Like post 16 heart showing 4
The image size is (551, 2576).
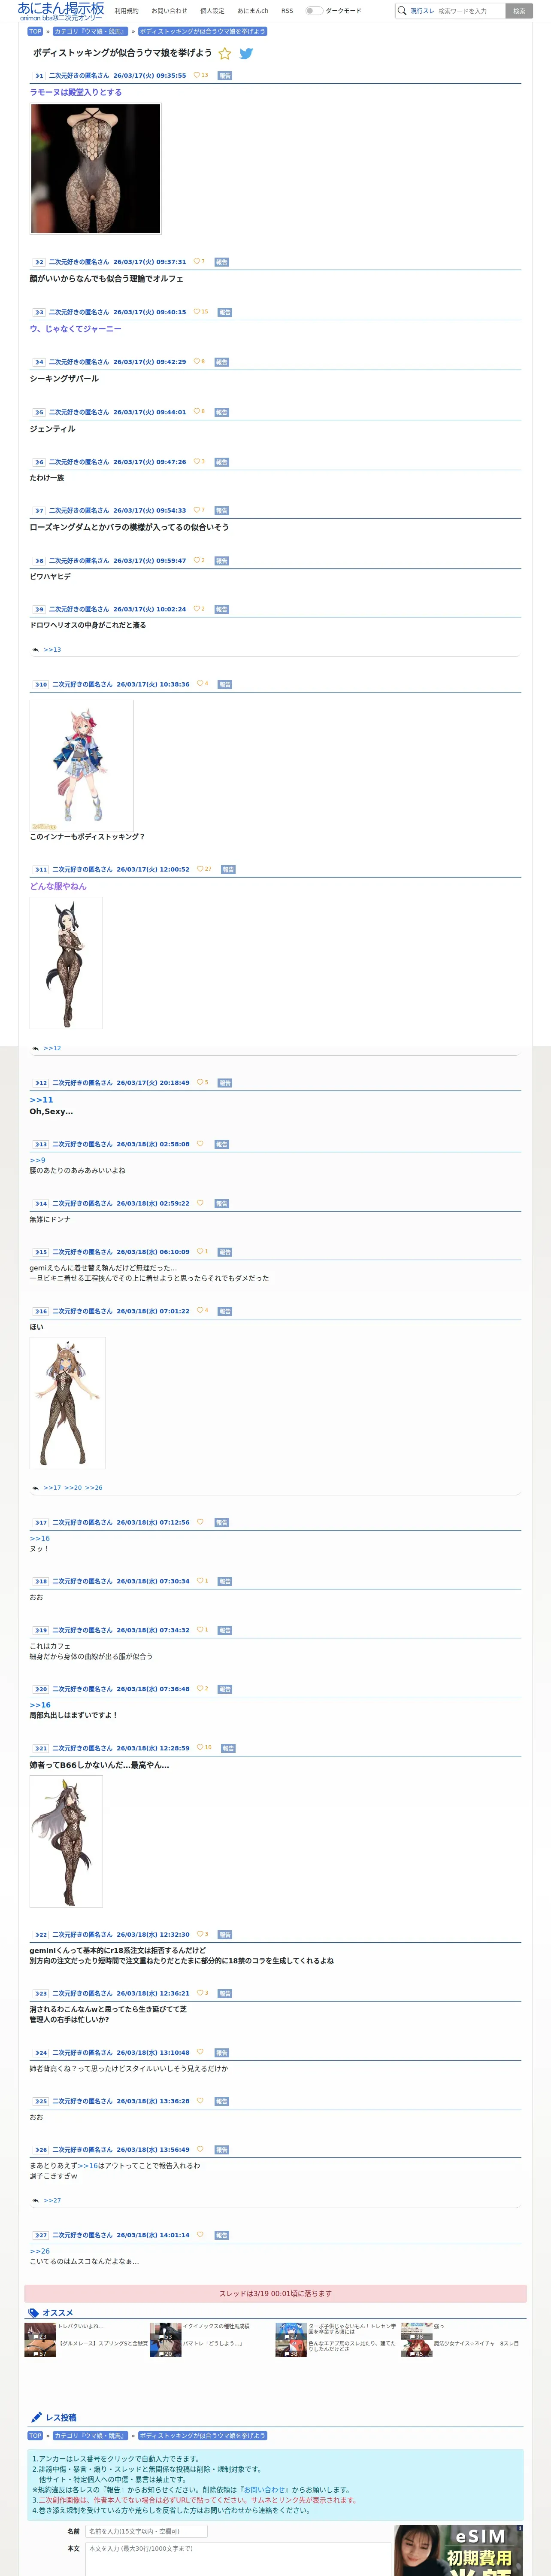[200, 1310]
